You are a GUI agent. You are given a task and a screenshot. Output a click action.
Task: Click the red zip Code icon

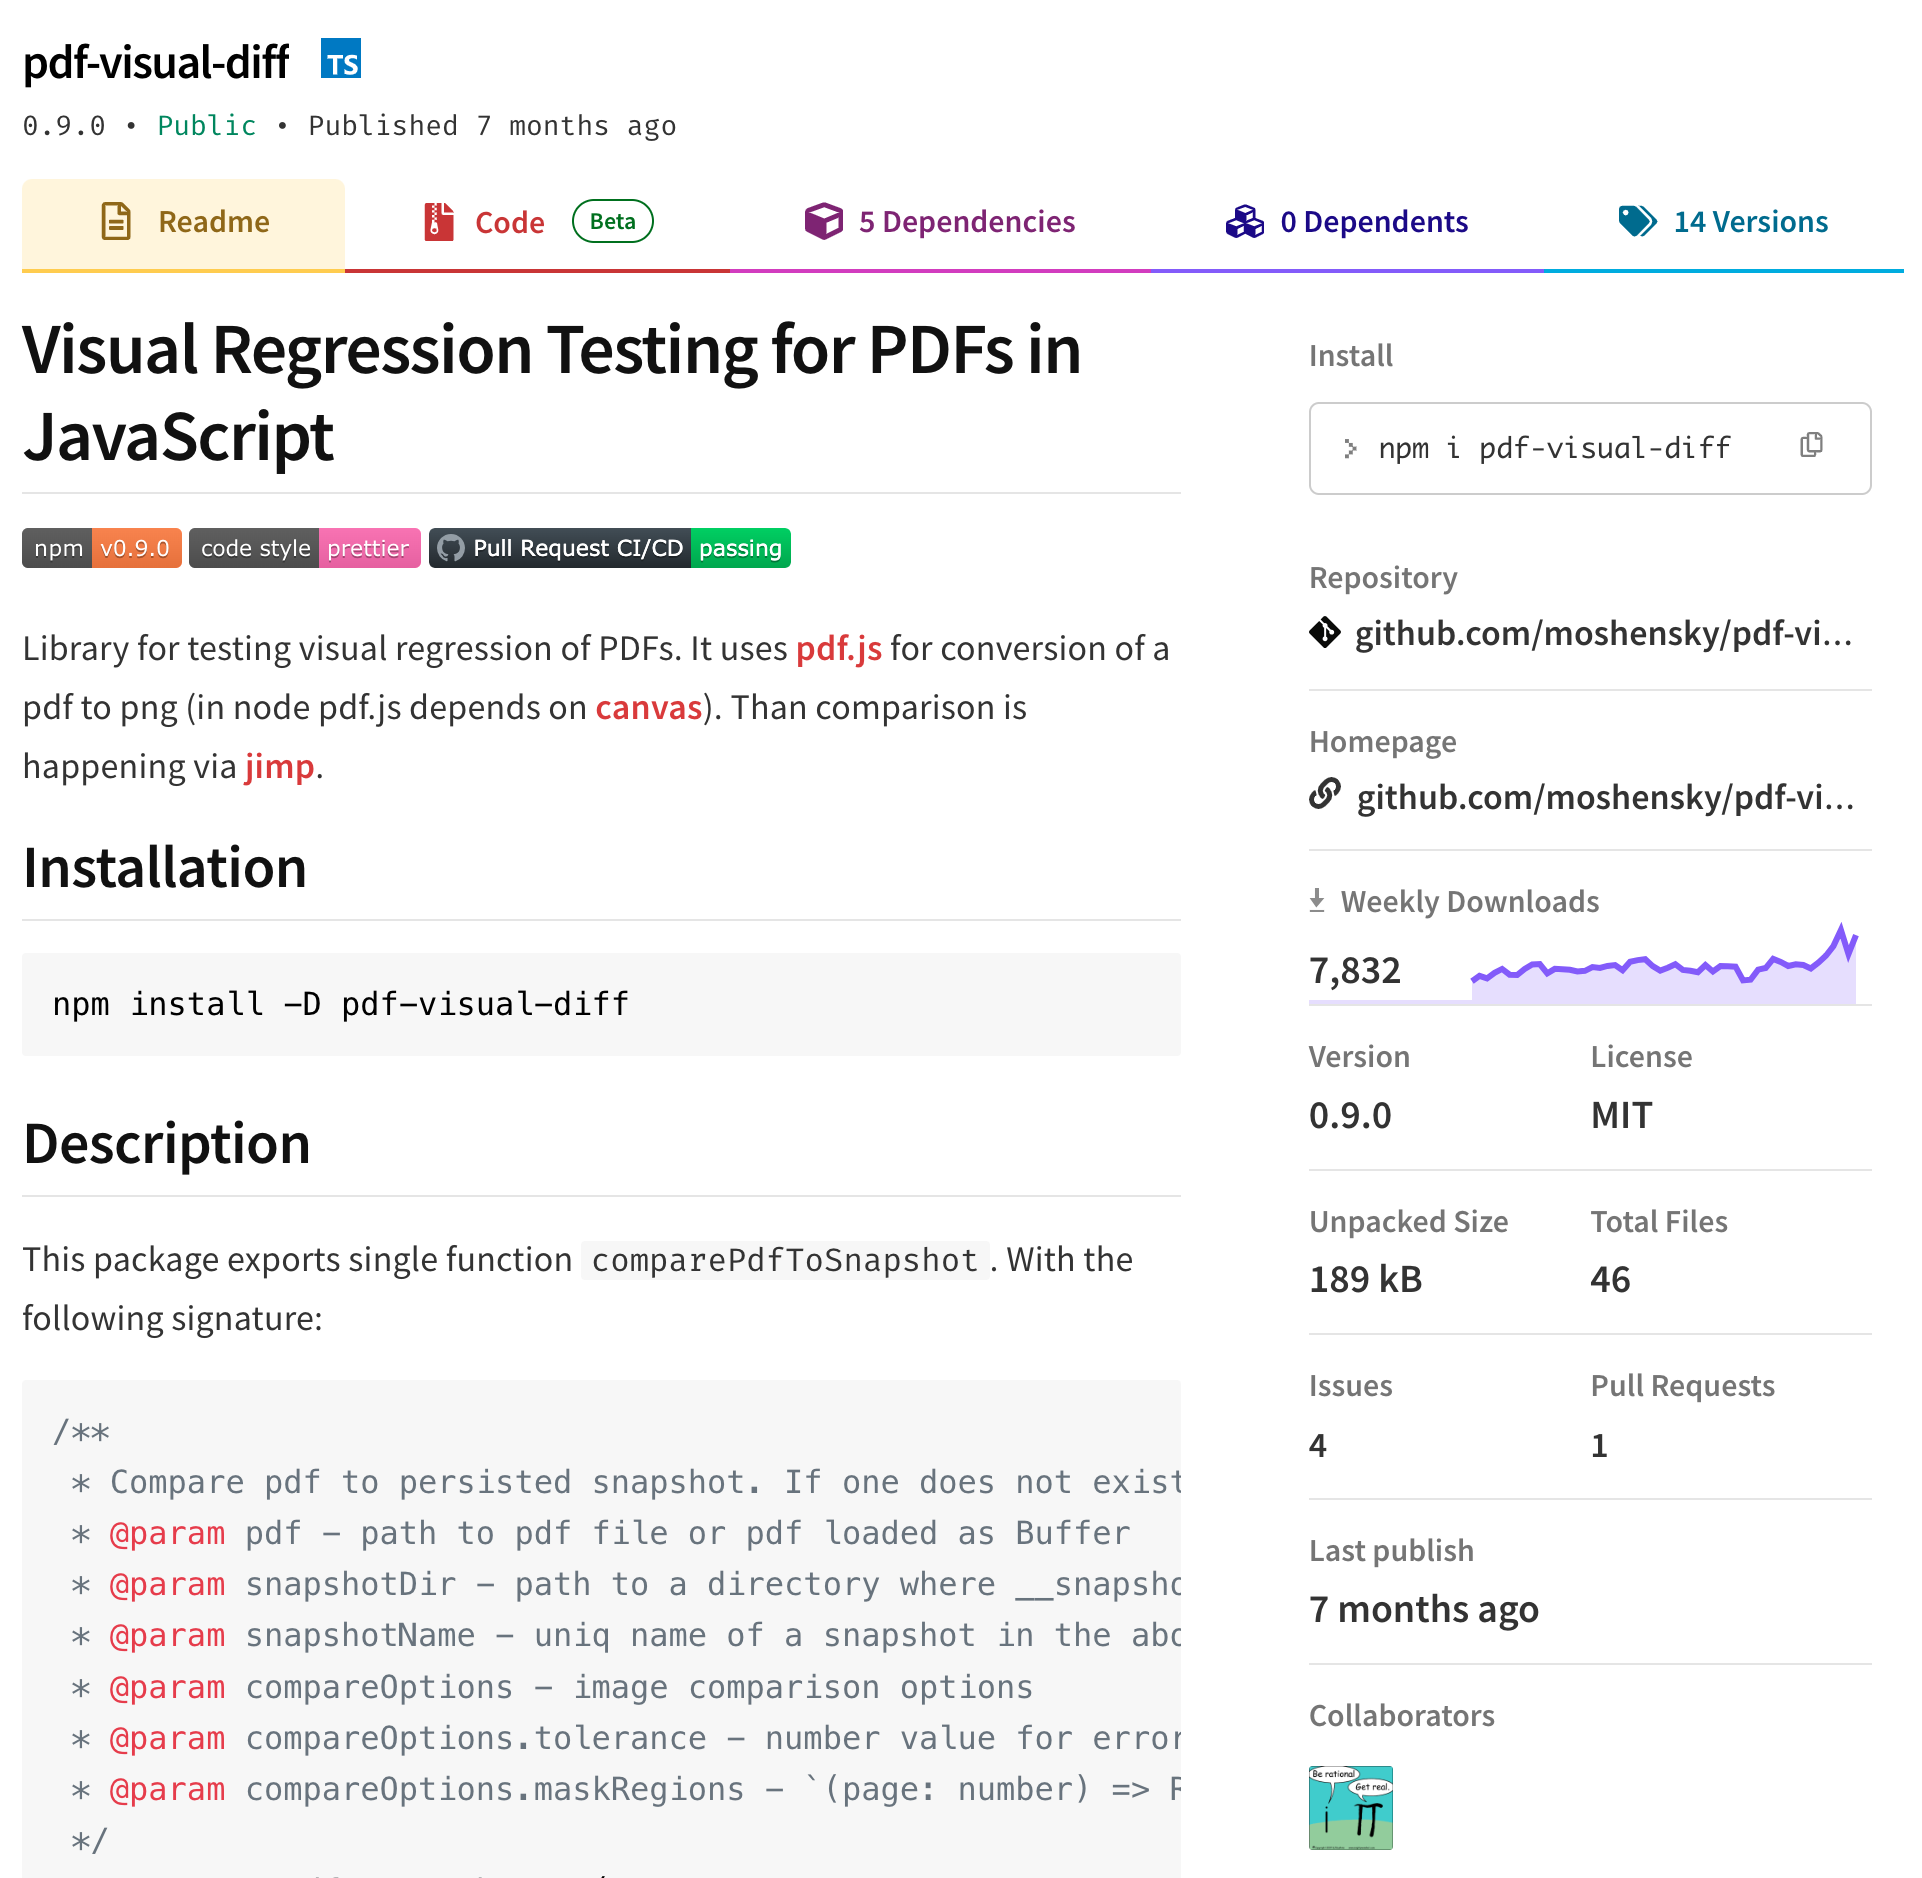pos(438,221)
